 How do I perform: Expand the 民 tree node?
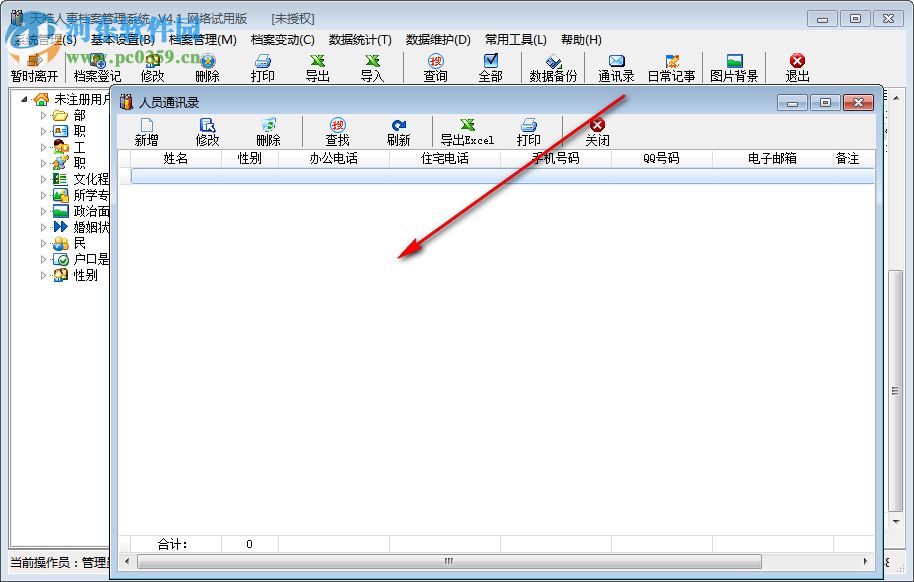tap(43, 243)
